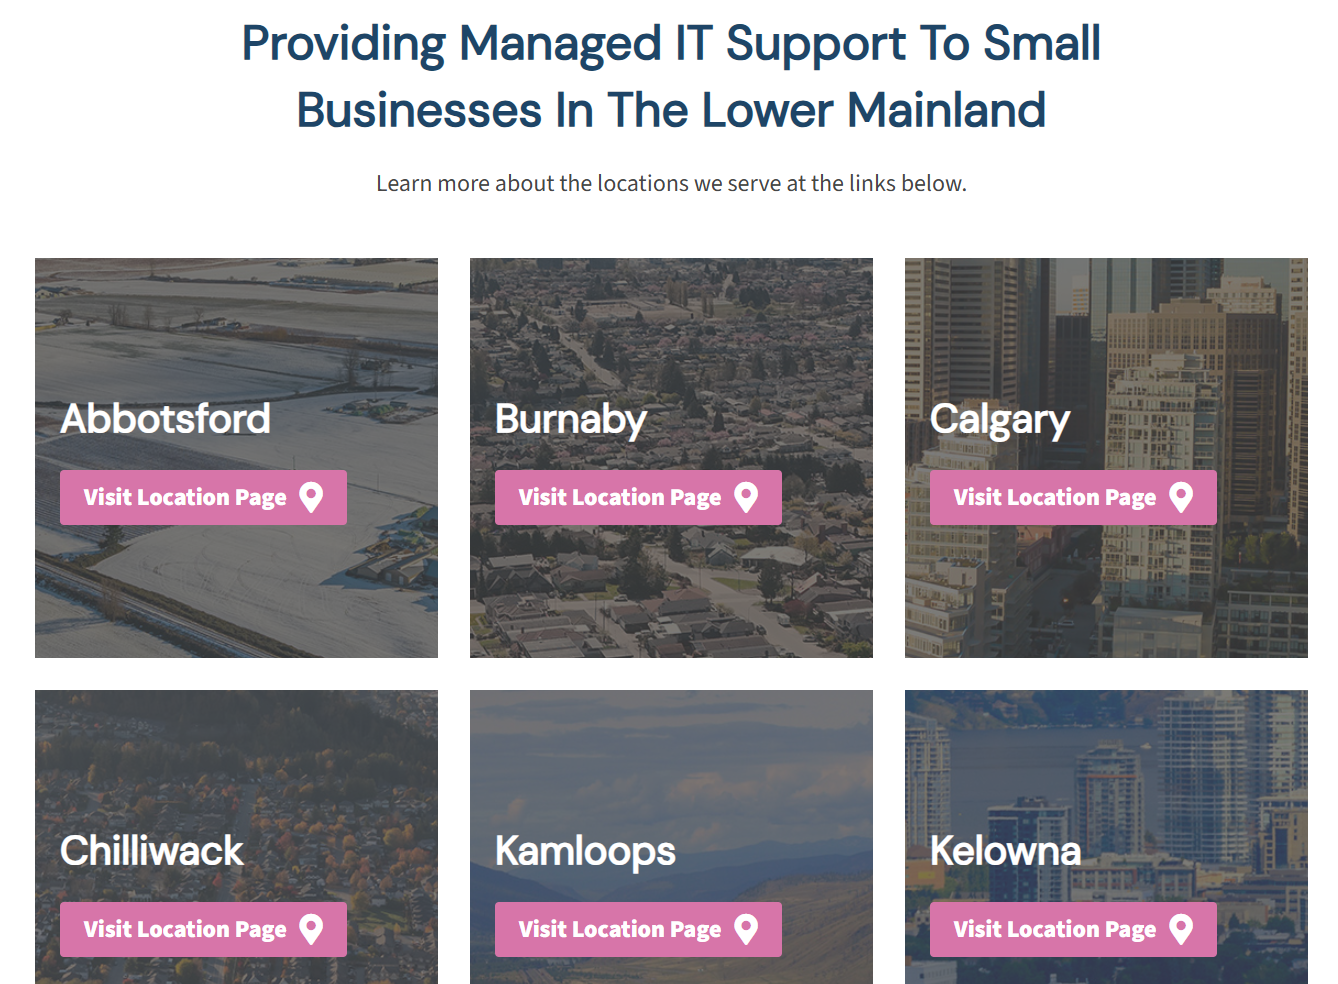The height and width of the screenshot is (984, 1338).
Task: Click the map pin icon on Kelowna button
Action: [x=1183, y=929]
